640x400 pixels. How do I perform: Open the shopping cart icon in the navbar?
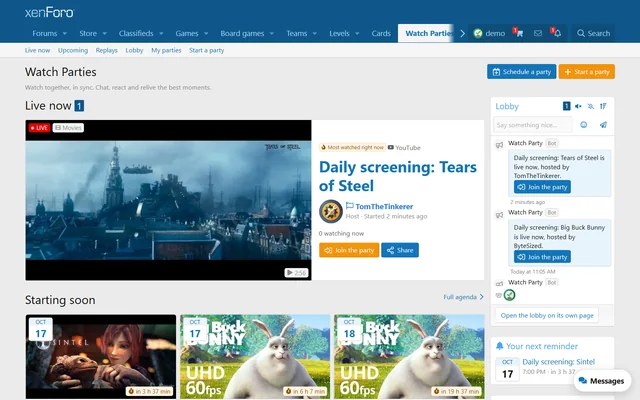519,33
